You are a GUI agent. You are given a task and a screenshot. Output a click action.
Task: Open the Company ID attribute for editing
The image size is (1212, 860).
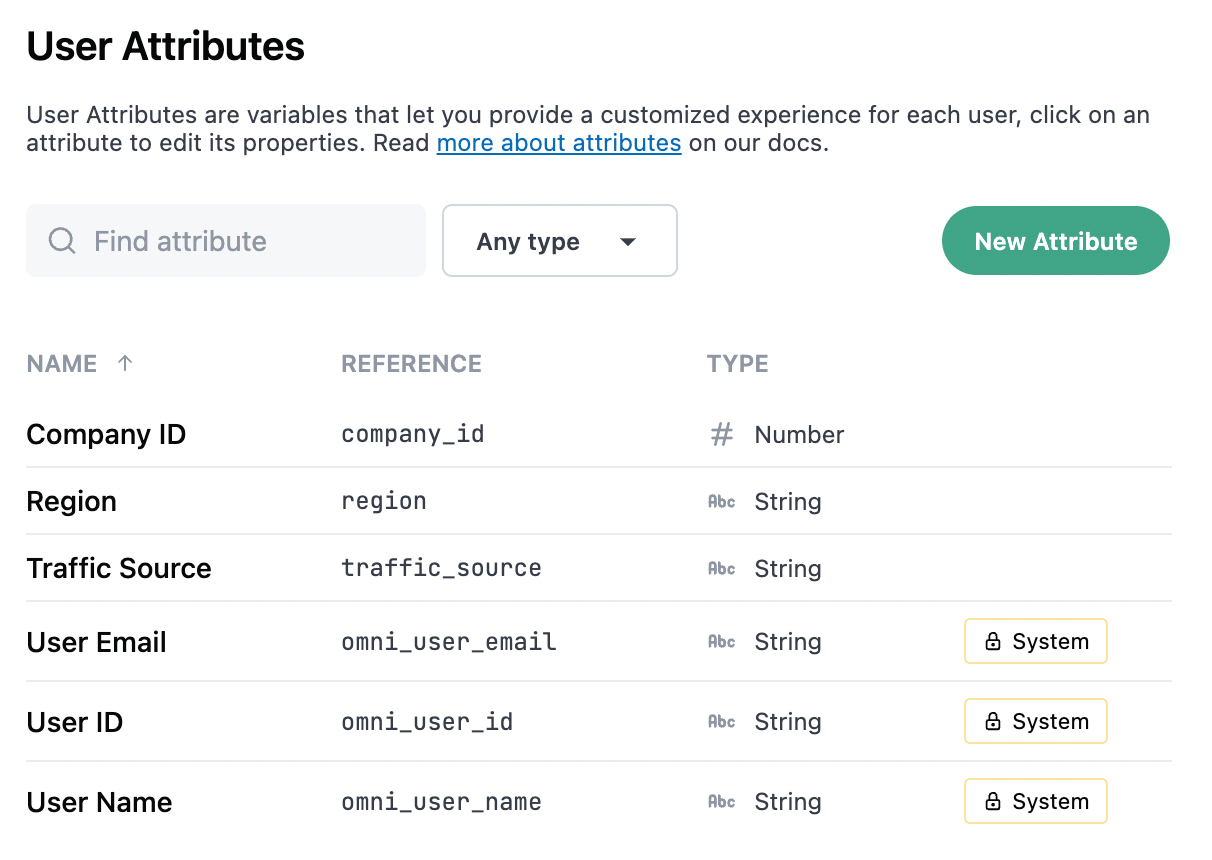[x=106, y=434]
